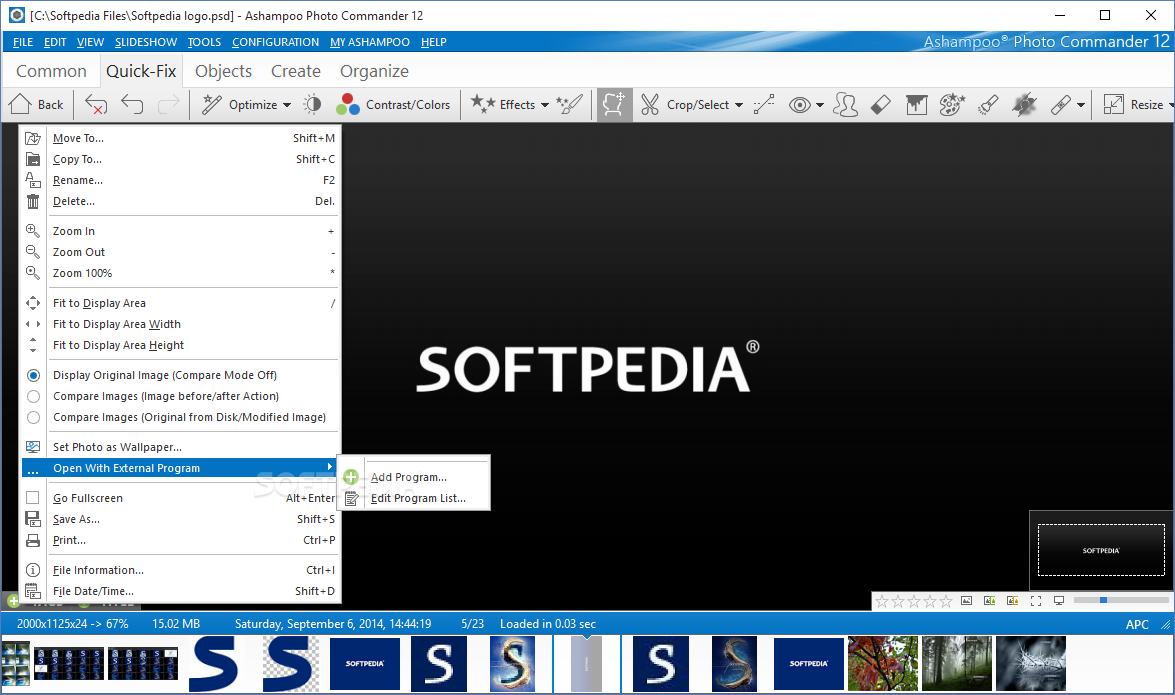Select the Eraser tool icon
Image resolution: width=1175 pixels, height=695 pixels.
881,105
